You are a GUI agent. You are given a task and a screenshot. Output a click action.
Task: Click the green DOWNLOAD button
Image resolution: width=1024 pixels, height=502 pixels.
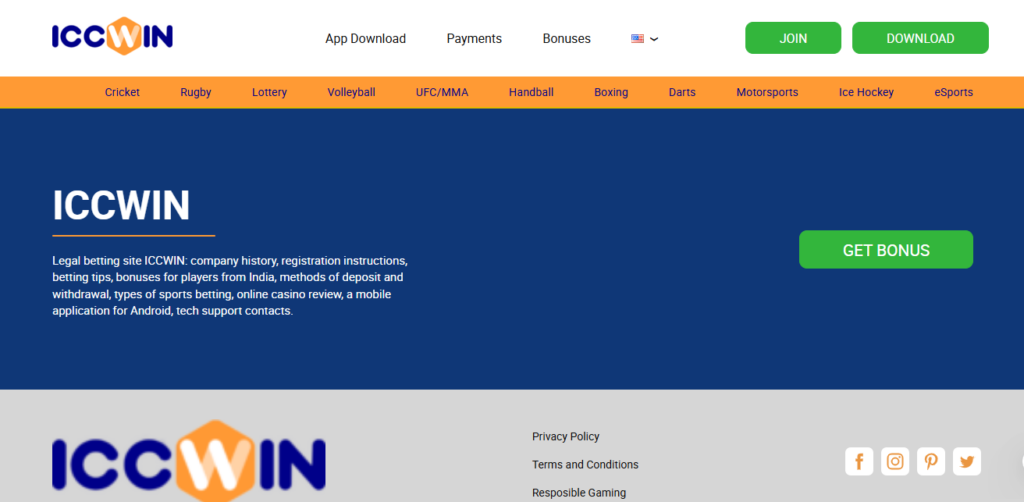click(x=920, y=38)
